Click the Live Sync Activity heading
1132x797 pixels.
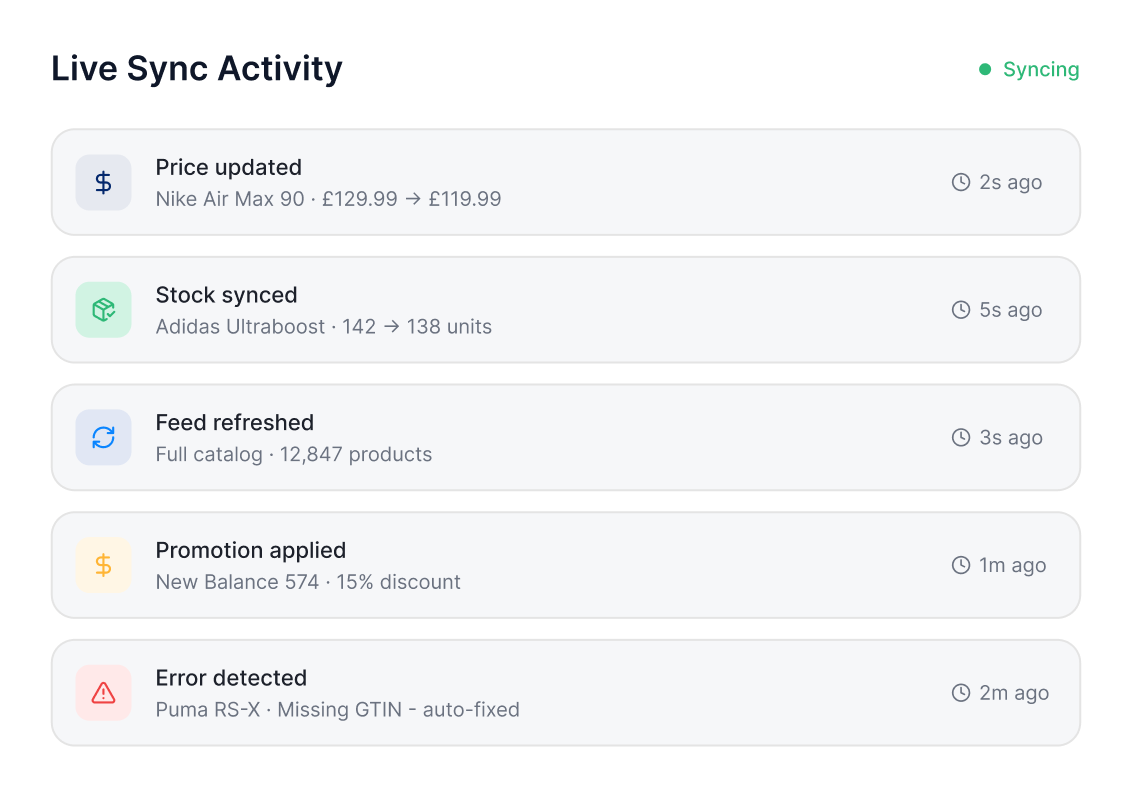coord(197,68)
